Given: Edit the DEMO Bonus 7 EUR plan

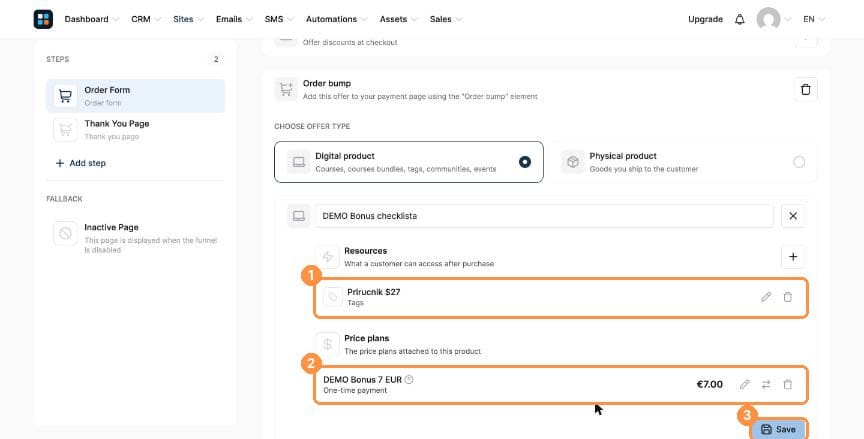Looking at the screenshot, I should [744, 384].
